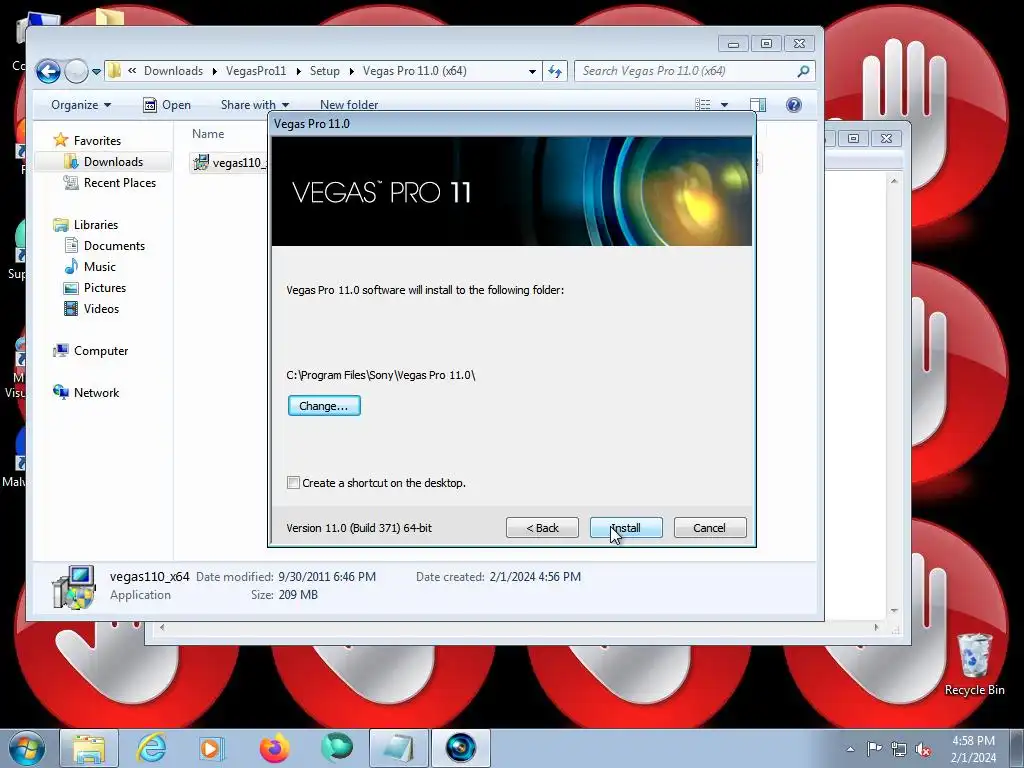Open Music library in navigation pane
The image size is (1024, 768).
click(99, 266)
